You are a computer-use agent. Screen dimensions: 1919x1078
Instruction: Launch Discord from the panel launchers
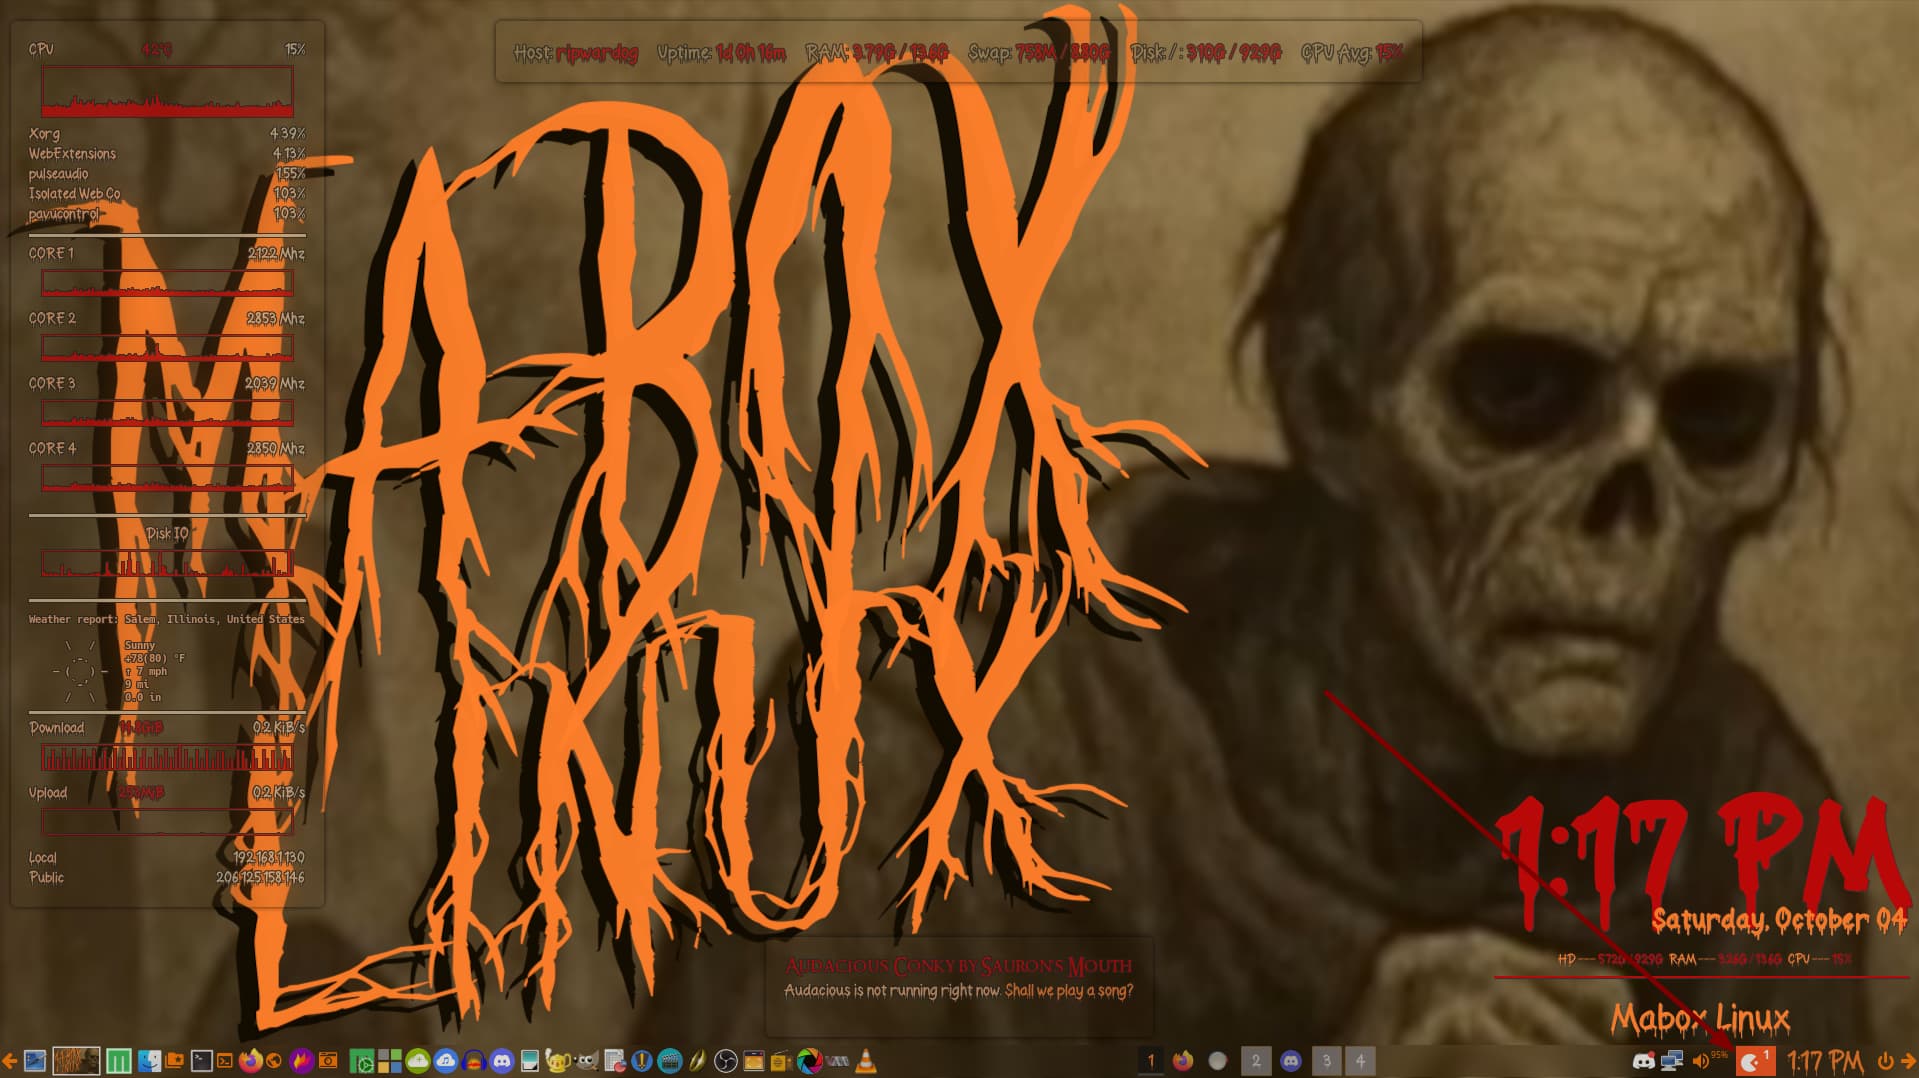point(502,1061)
